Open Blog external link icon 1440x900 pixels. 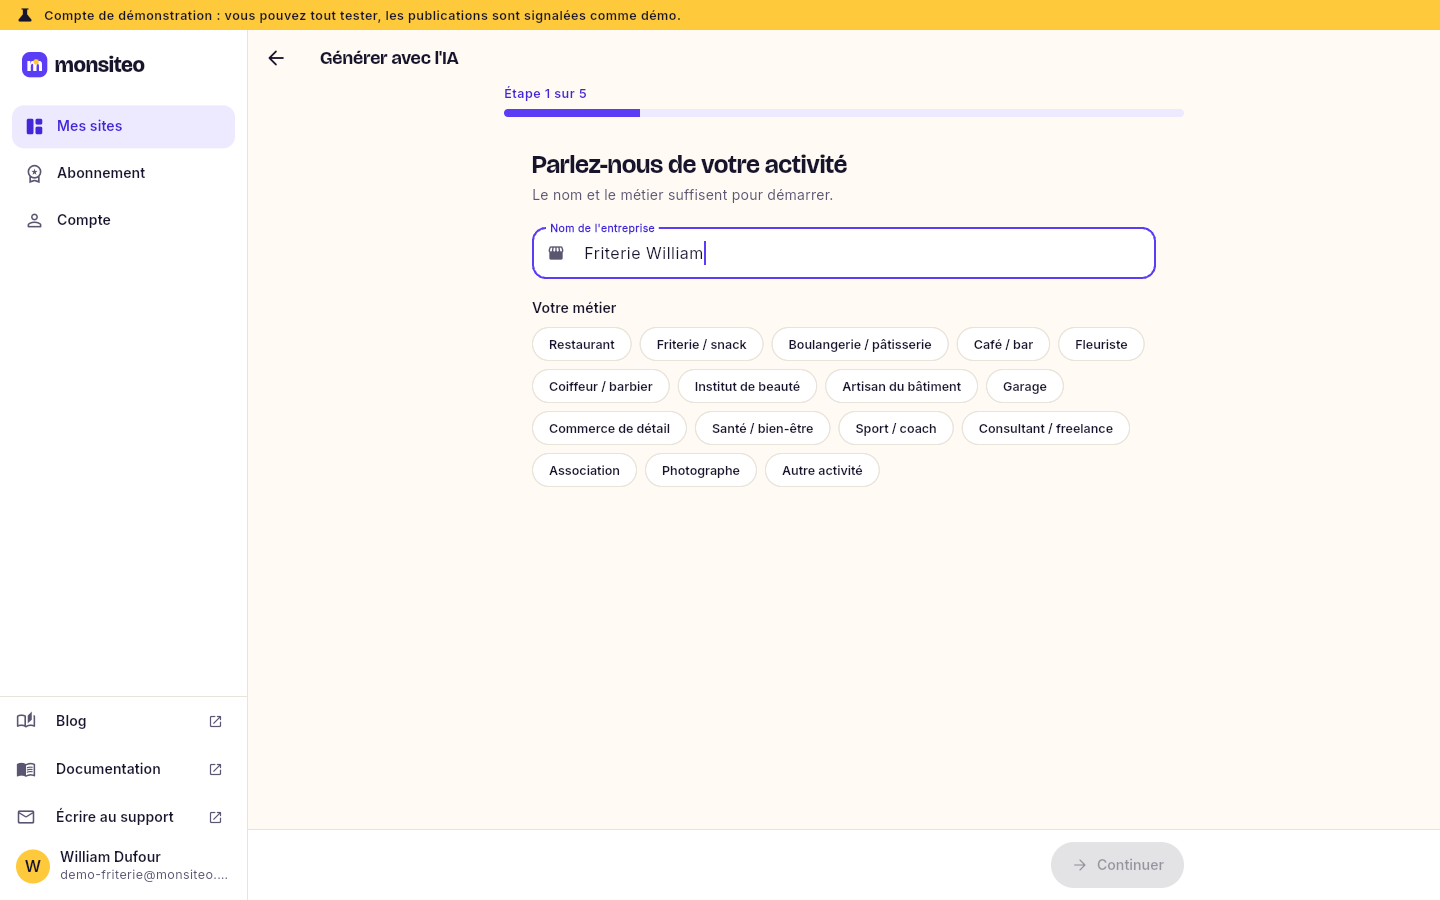tap(215, 722)
